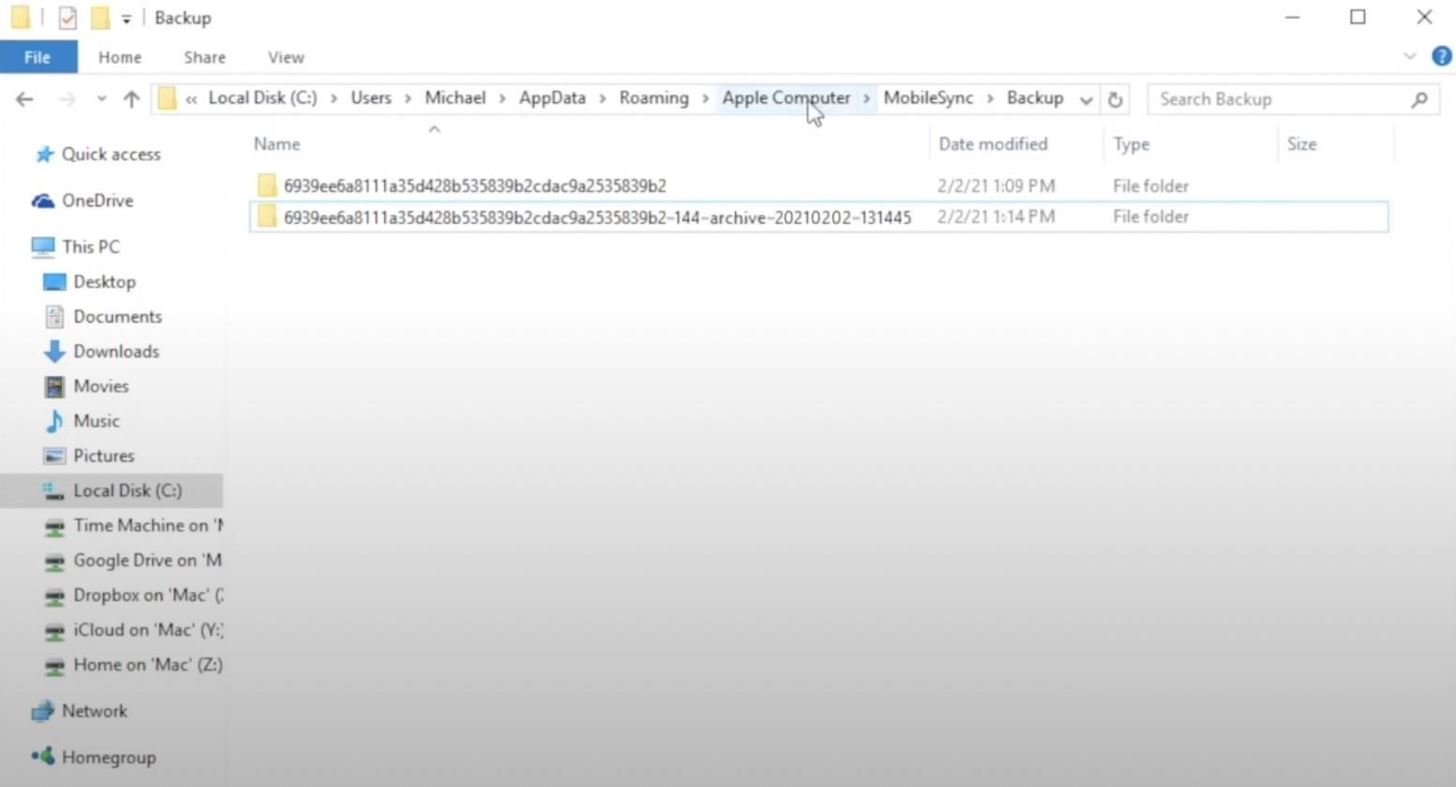
Task: Click the Local Disk (C:) drive icon
Action: [x=55, y=491]
